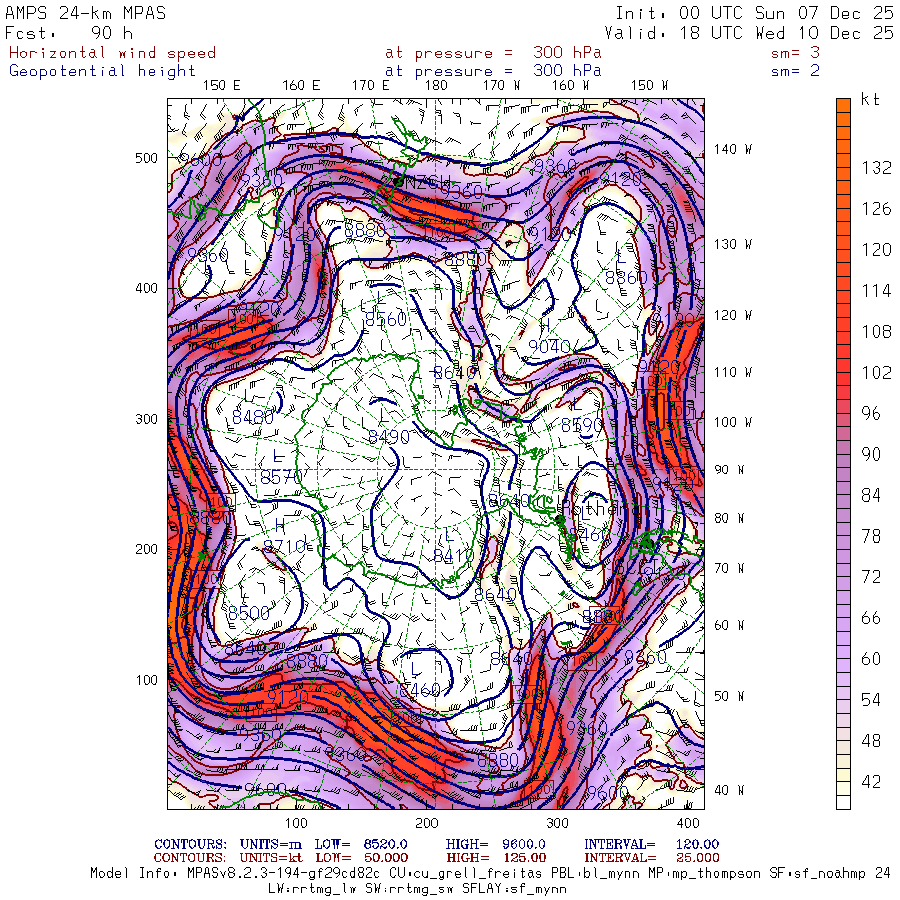Click the 'Model Info: MPASv8.2.3' line
The image size is (900, 900).
coord(491,874)
